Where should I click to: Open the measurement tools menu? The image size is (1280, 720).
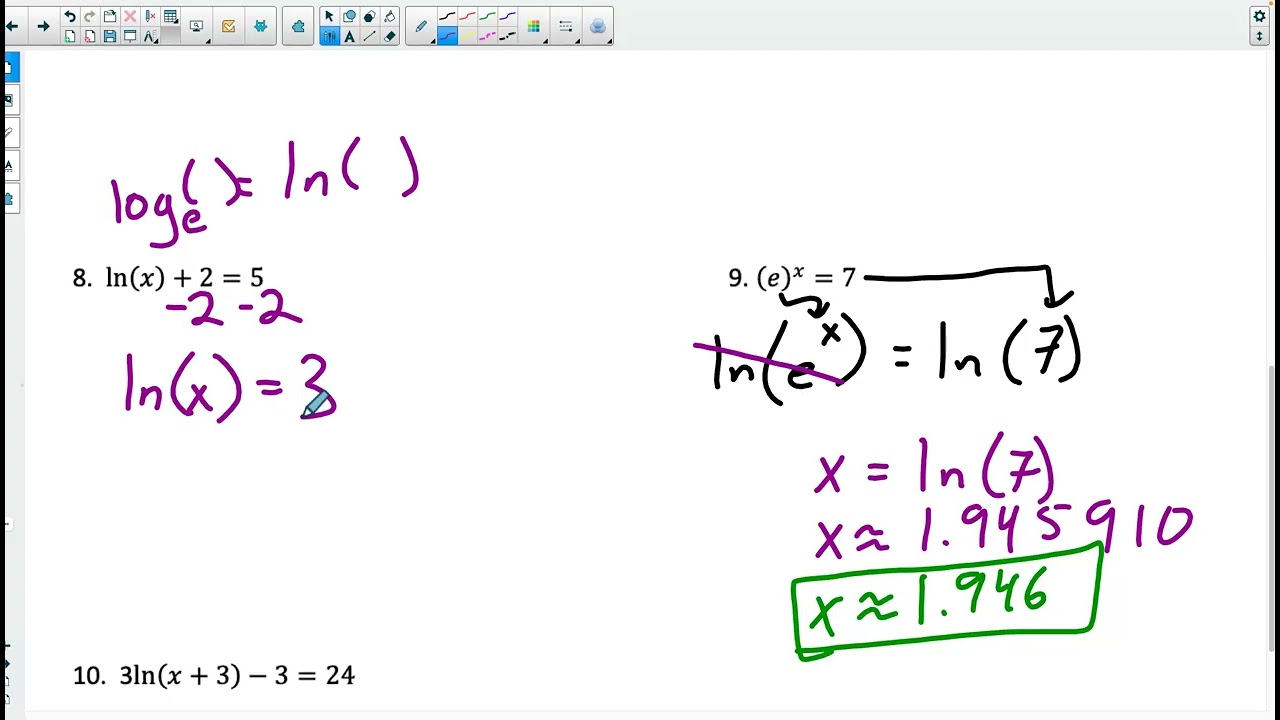150,36
